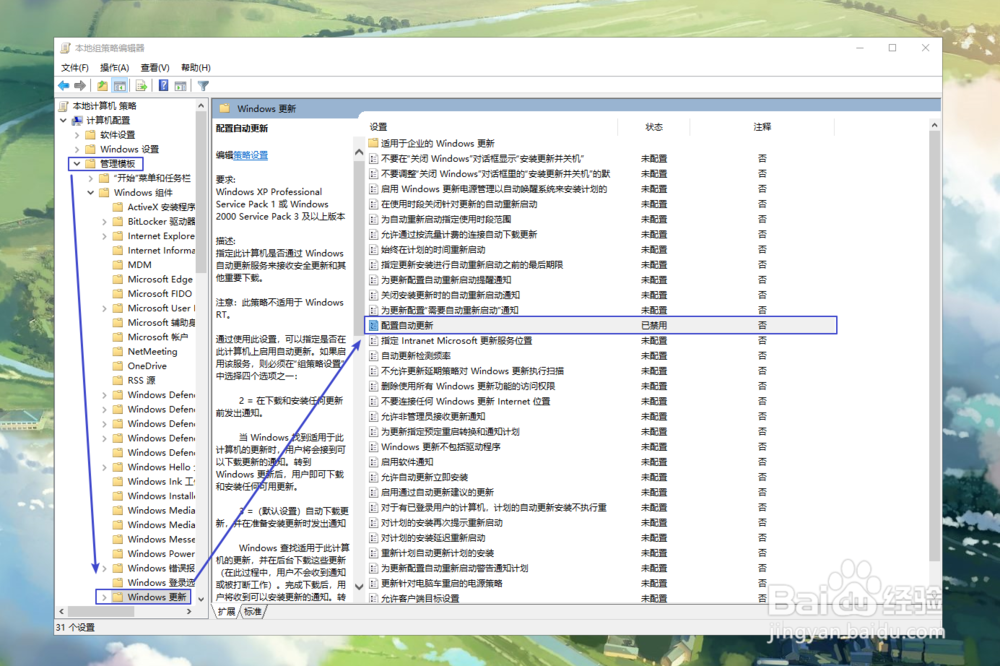
Task: Expand the BitLocker 驱动器 node
Action: (x=105, y=221)
